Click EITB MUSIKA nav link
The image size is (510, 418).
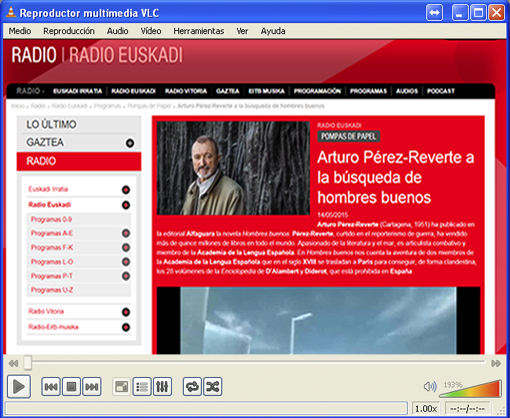[x=267, y=91]
